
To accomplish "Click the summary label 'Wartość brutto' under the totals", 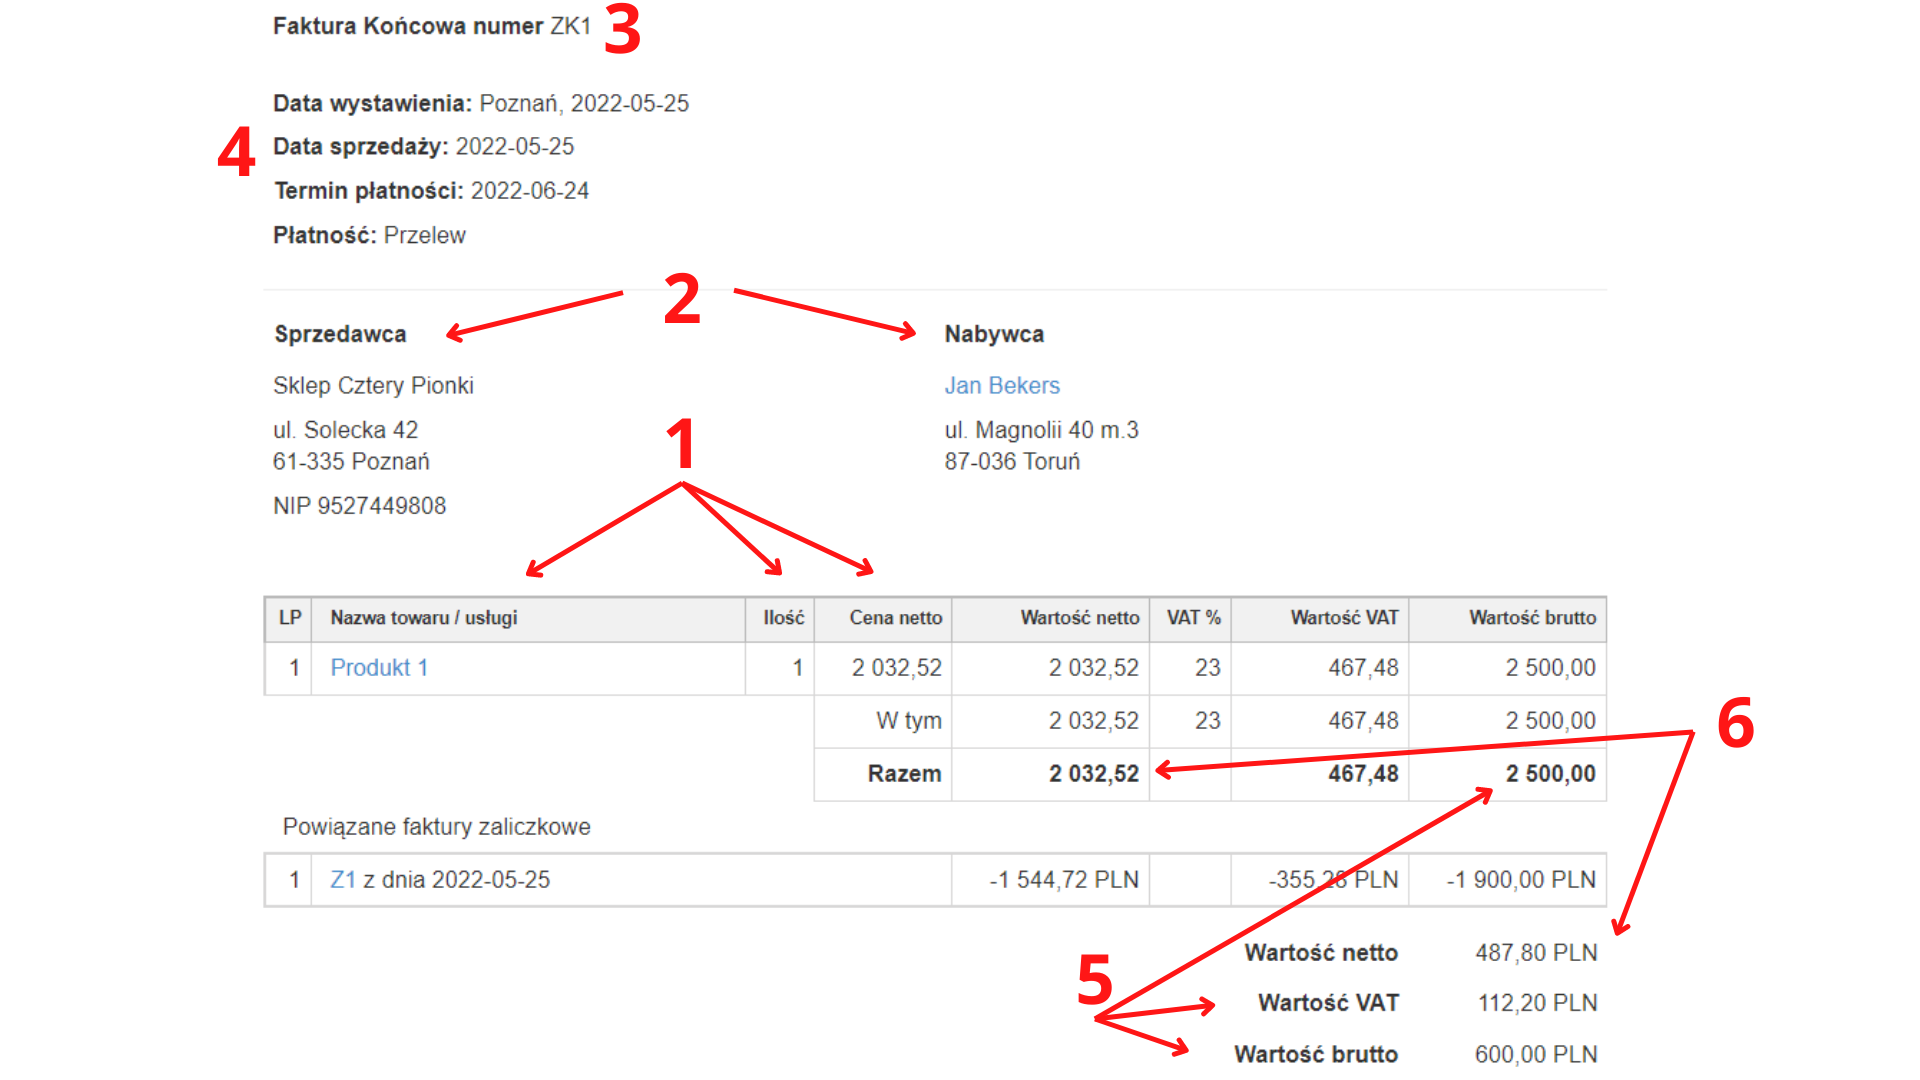I will tap(1316, 1055).
